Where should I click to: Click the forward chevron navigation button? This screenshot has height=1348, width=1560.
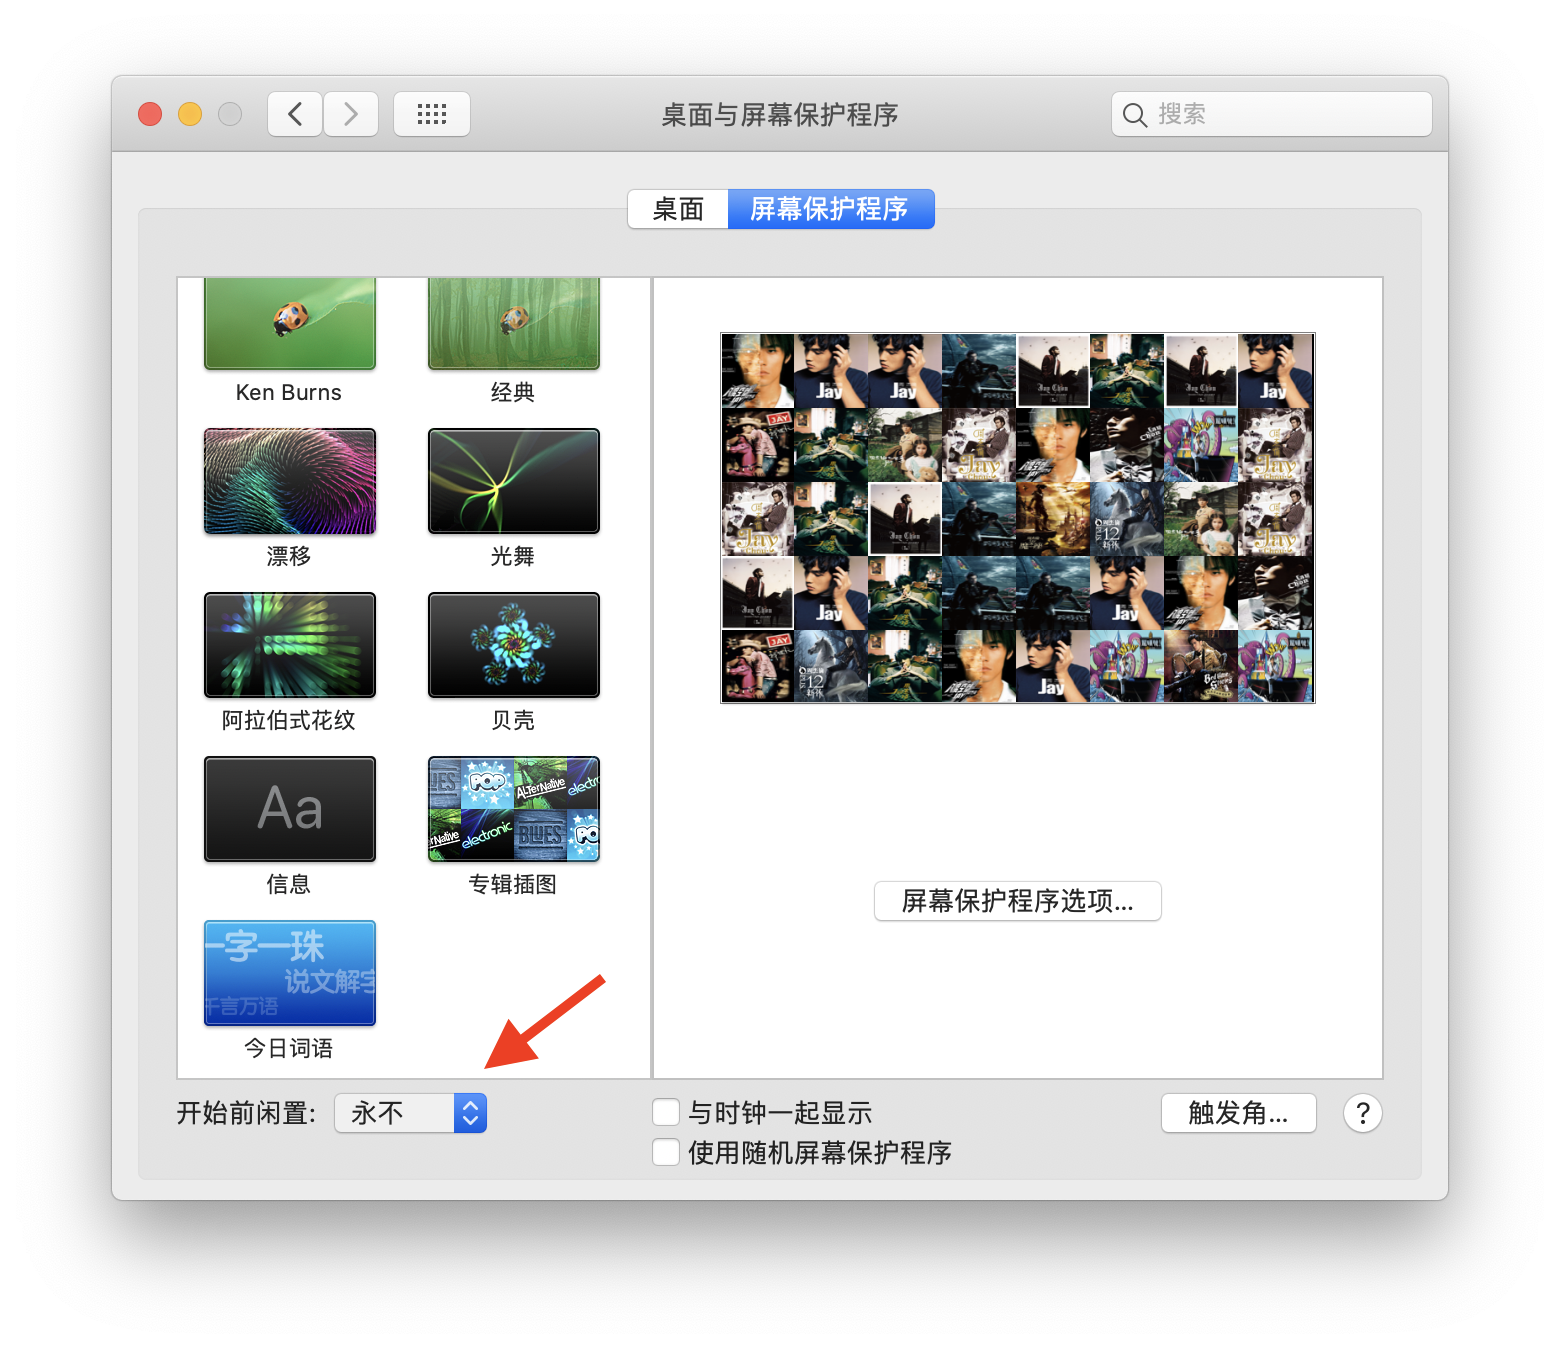coord(351,114)
